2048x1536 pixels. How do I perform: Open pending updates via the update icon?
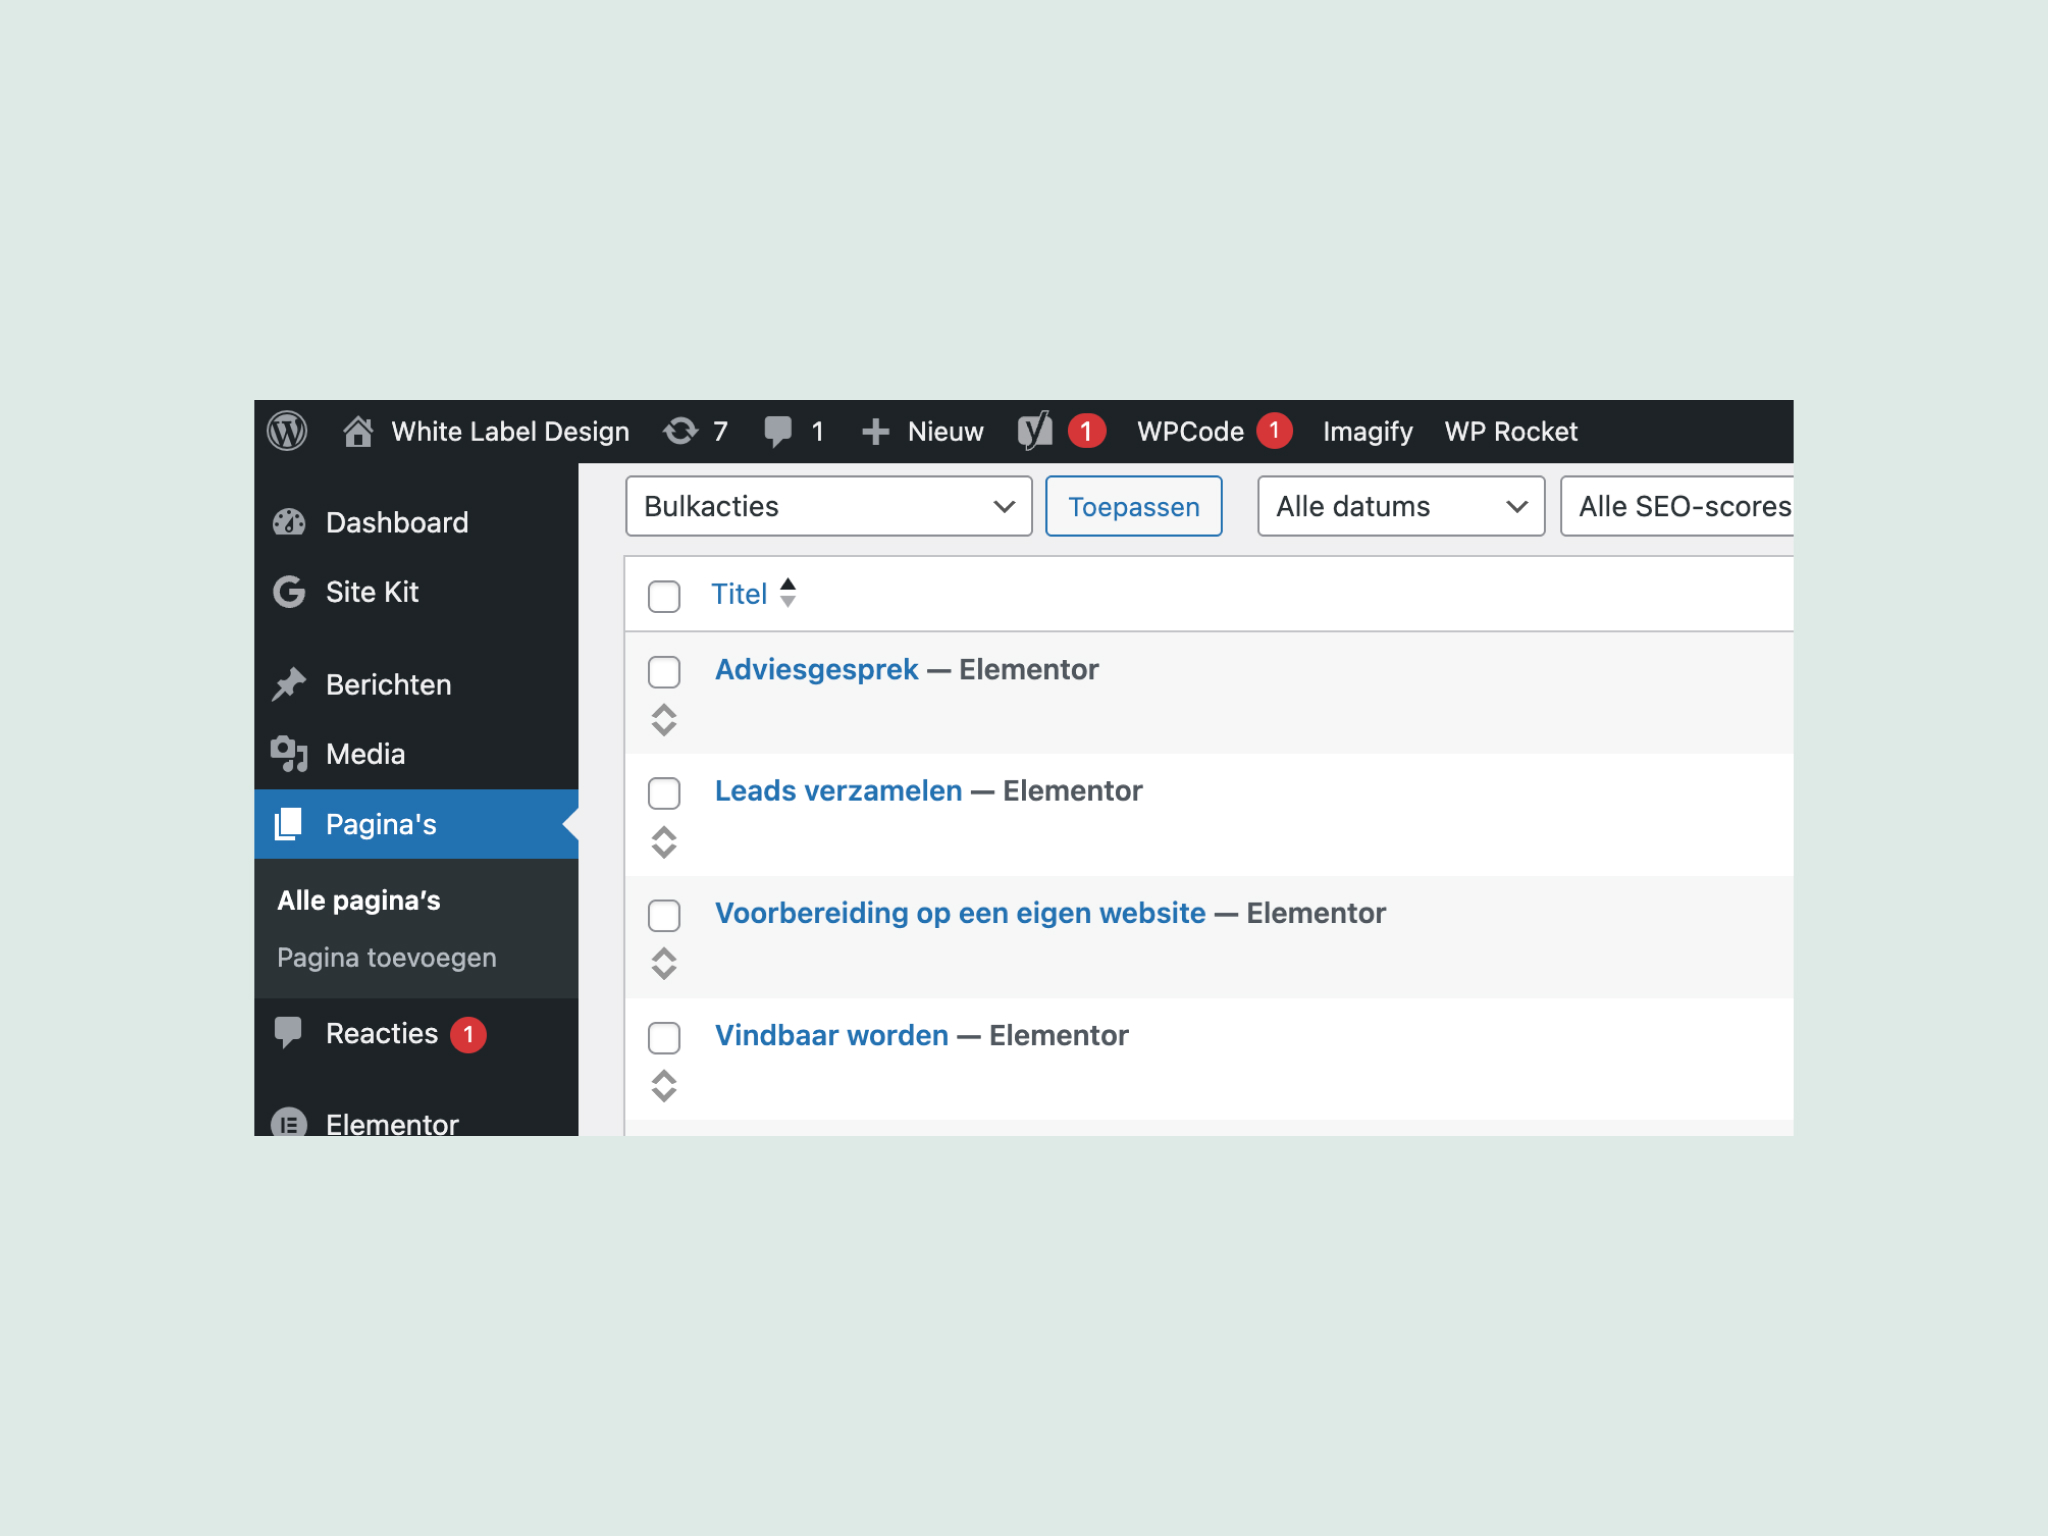pos(697,431)
